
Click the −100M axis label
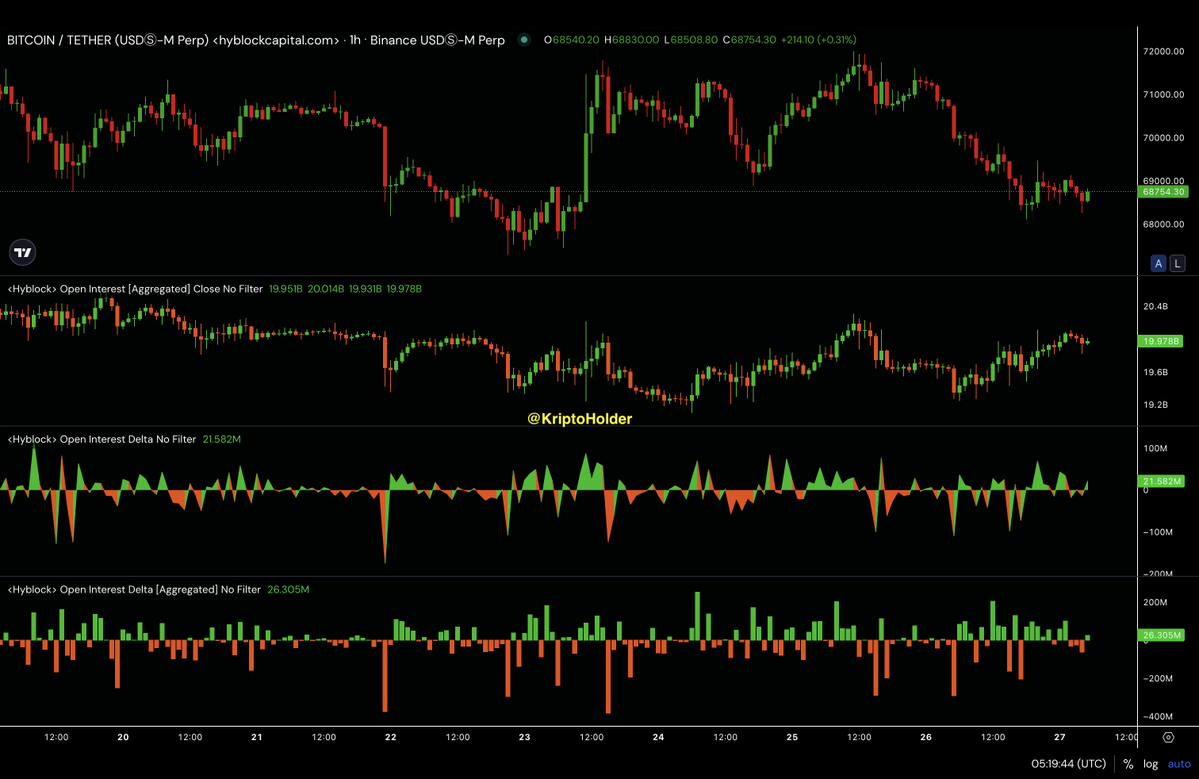pos(1158,532)
